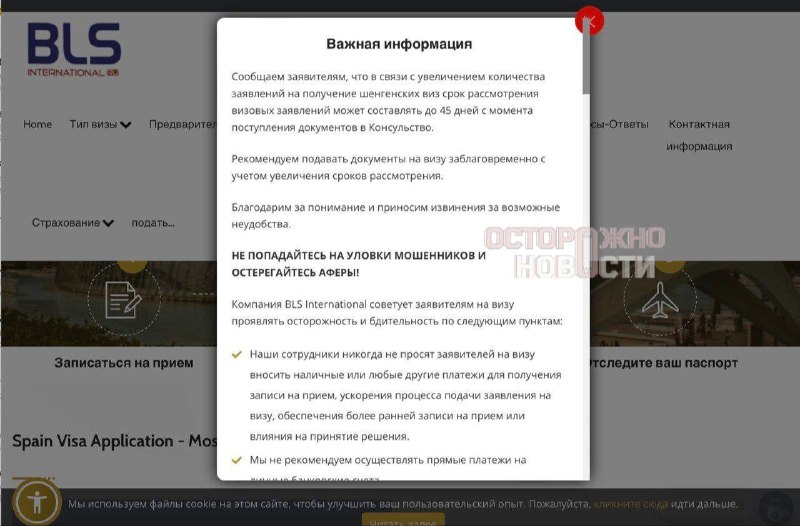Viewport: 800px width, 526px height.
Task: Click the Читать далее cookie button
Action: click(x=403, y=521)
